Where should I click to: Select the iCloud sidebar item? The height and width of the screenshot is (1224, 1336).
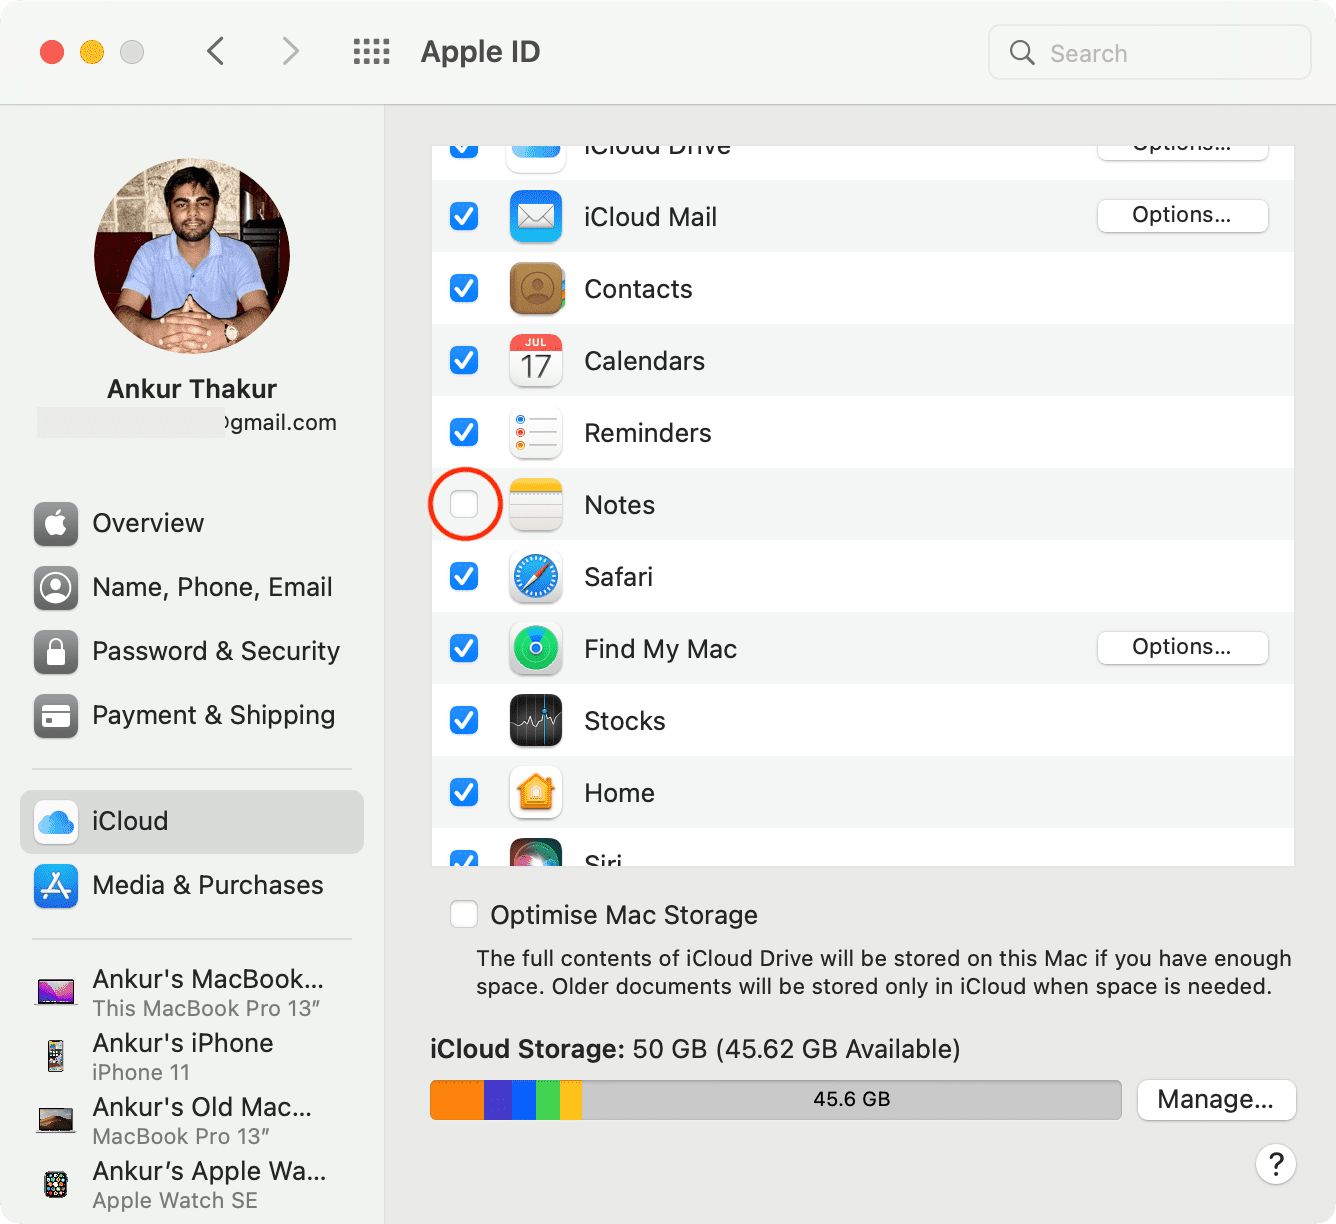(x=192, y=822)
